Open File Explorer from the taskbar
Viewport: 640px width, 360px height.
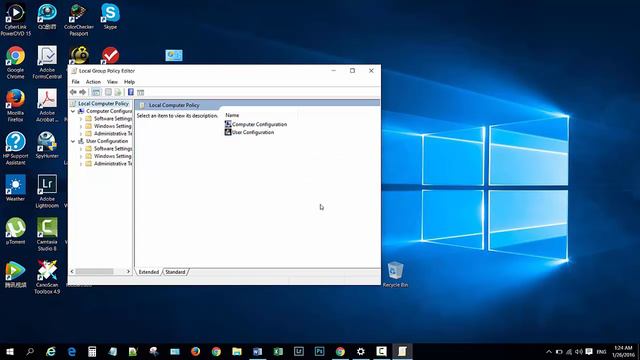[x=237, y=351]
